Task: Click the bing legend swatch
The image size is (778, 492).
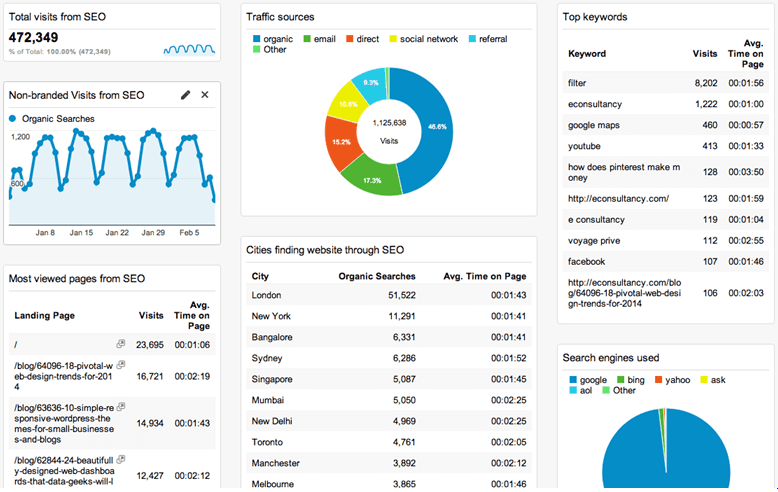Action: [x=621, y=379]
